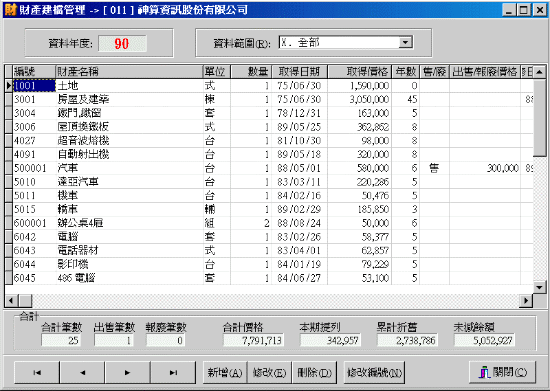Open the 資料範圍 dropdown arrow
Image resolution: width=550 pixels, height=391 pixels.
405,43
